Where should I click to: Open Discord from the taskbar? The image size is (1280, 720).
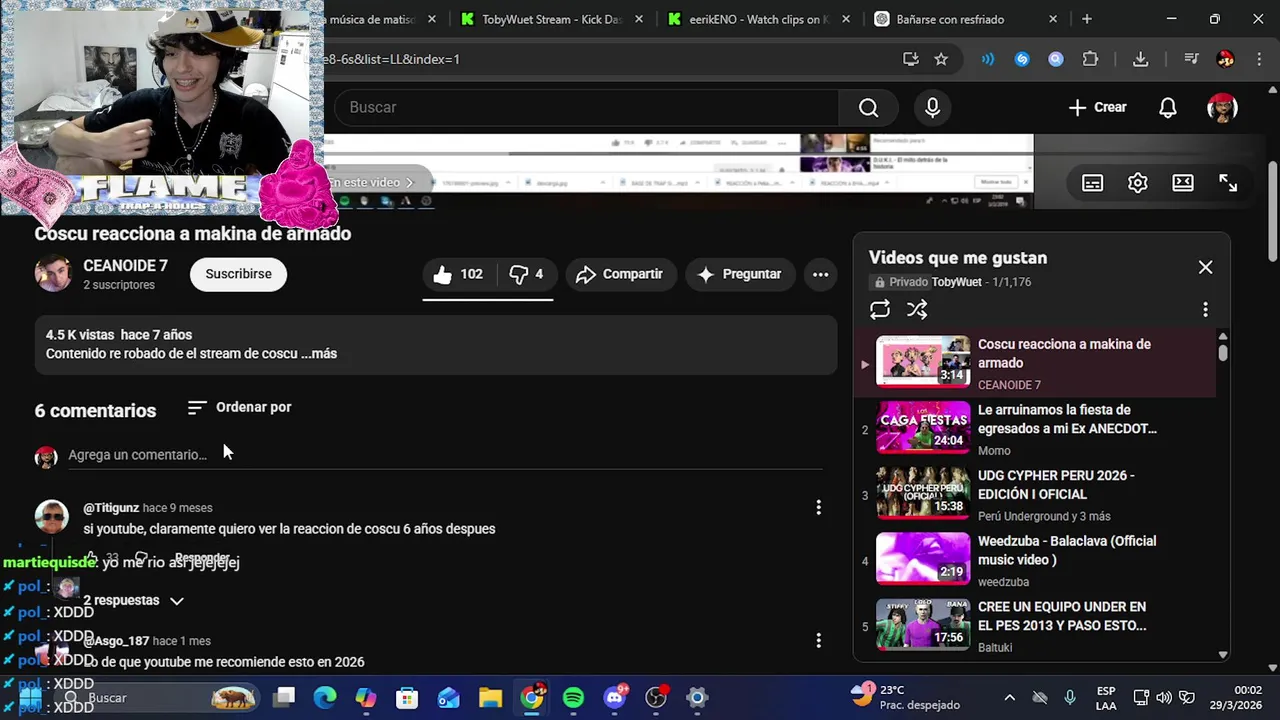coord(615,697)
